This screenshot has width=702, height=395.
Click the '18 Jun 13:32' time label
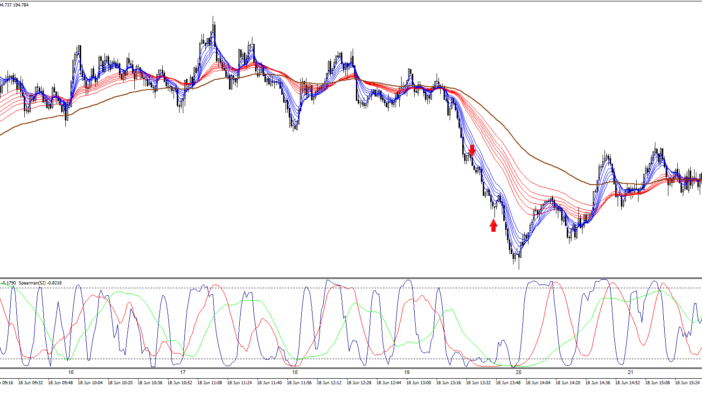point(478,383)
